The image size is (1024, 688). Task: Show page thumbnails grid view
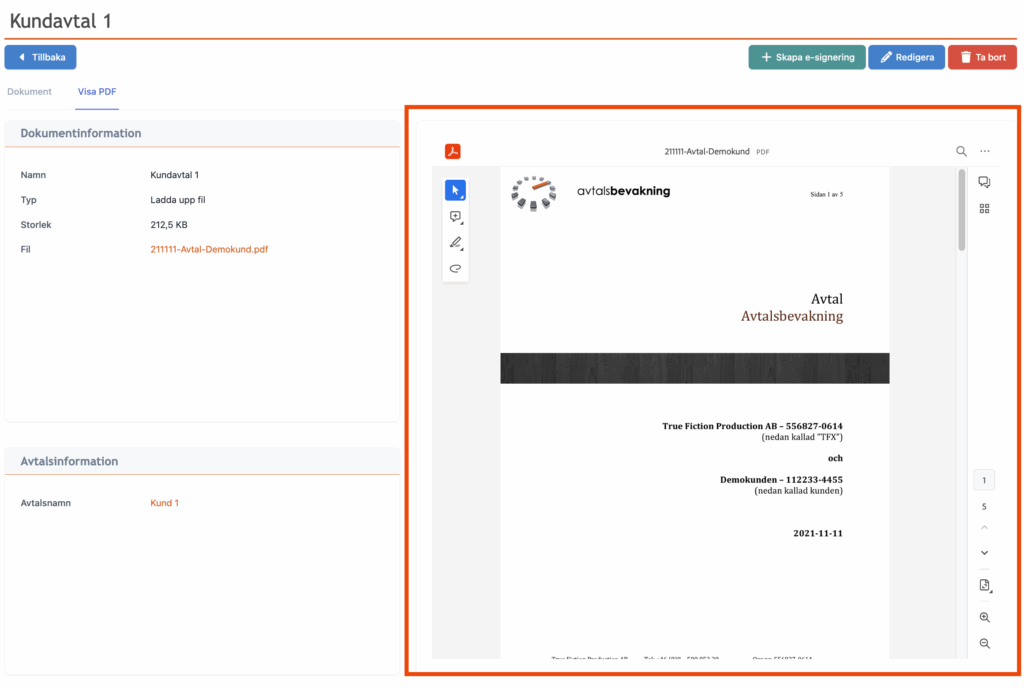point(984,209)
